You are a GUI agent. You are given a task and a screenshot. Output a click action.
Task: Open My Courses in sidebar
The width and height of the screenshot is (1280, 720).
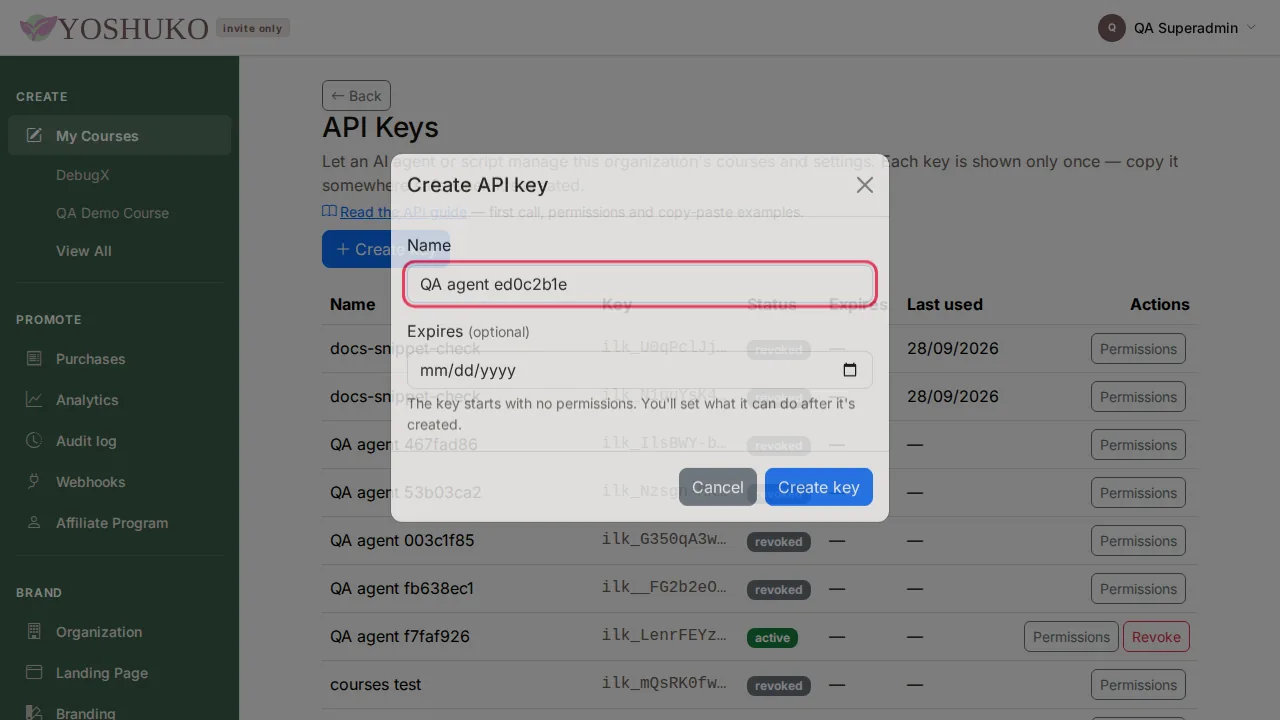pyautogui.click(x=119, y=136)
